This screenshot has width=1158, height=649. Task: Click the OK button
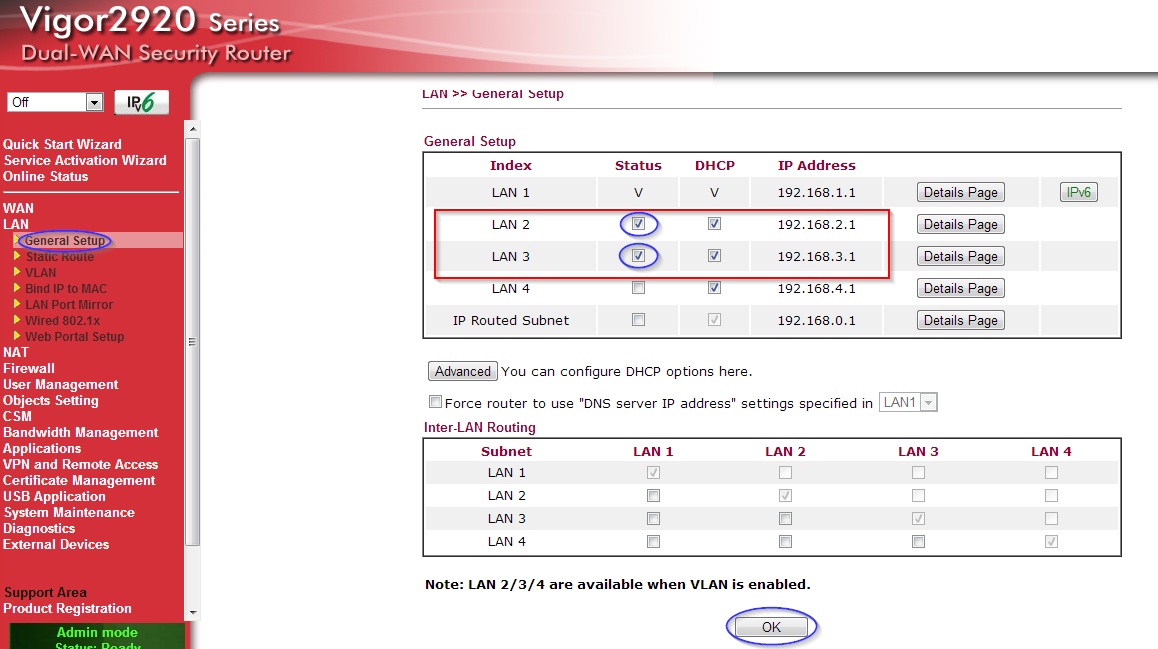771,627
